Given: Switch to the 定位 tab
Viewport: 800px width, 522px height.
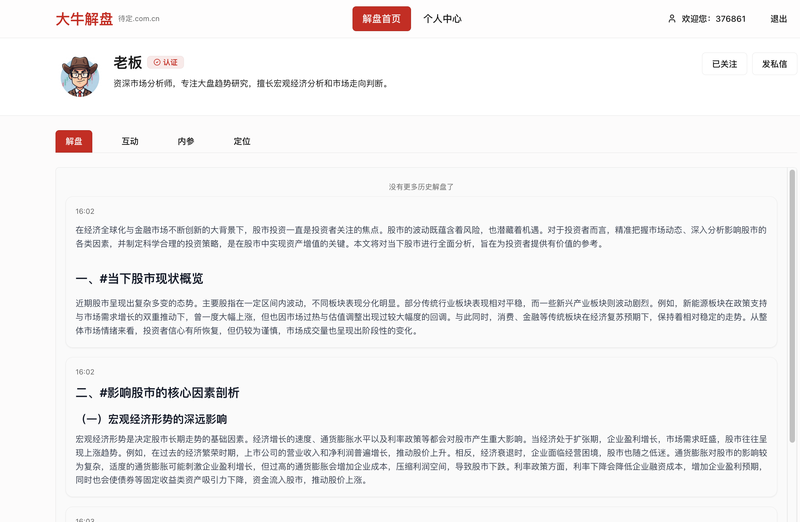Looking at the screenshot, I should (242, 142).
